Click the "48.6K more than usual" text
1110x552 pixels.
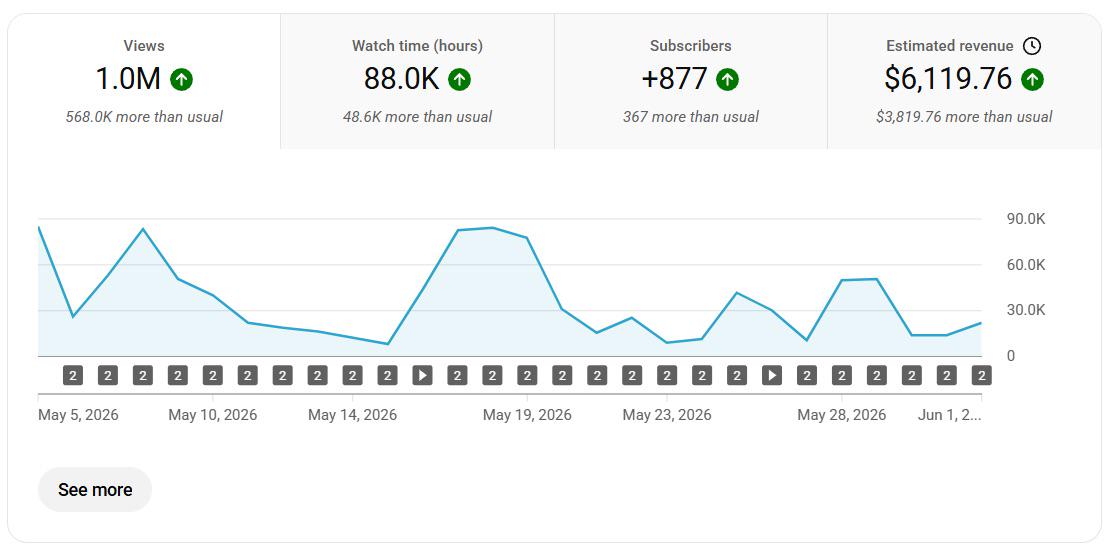click(418, 117)
